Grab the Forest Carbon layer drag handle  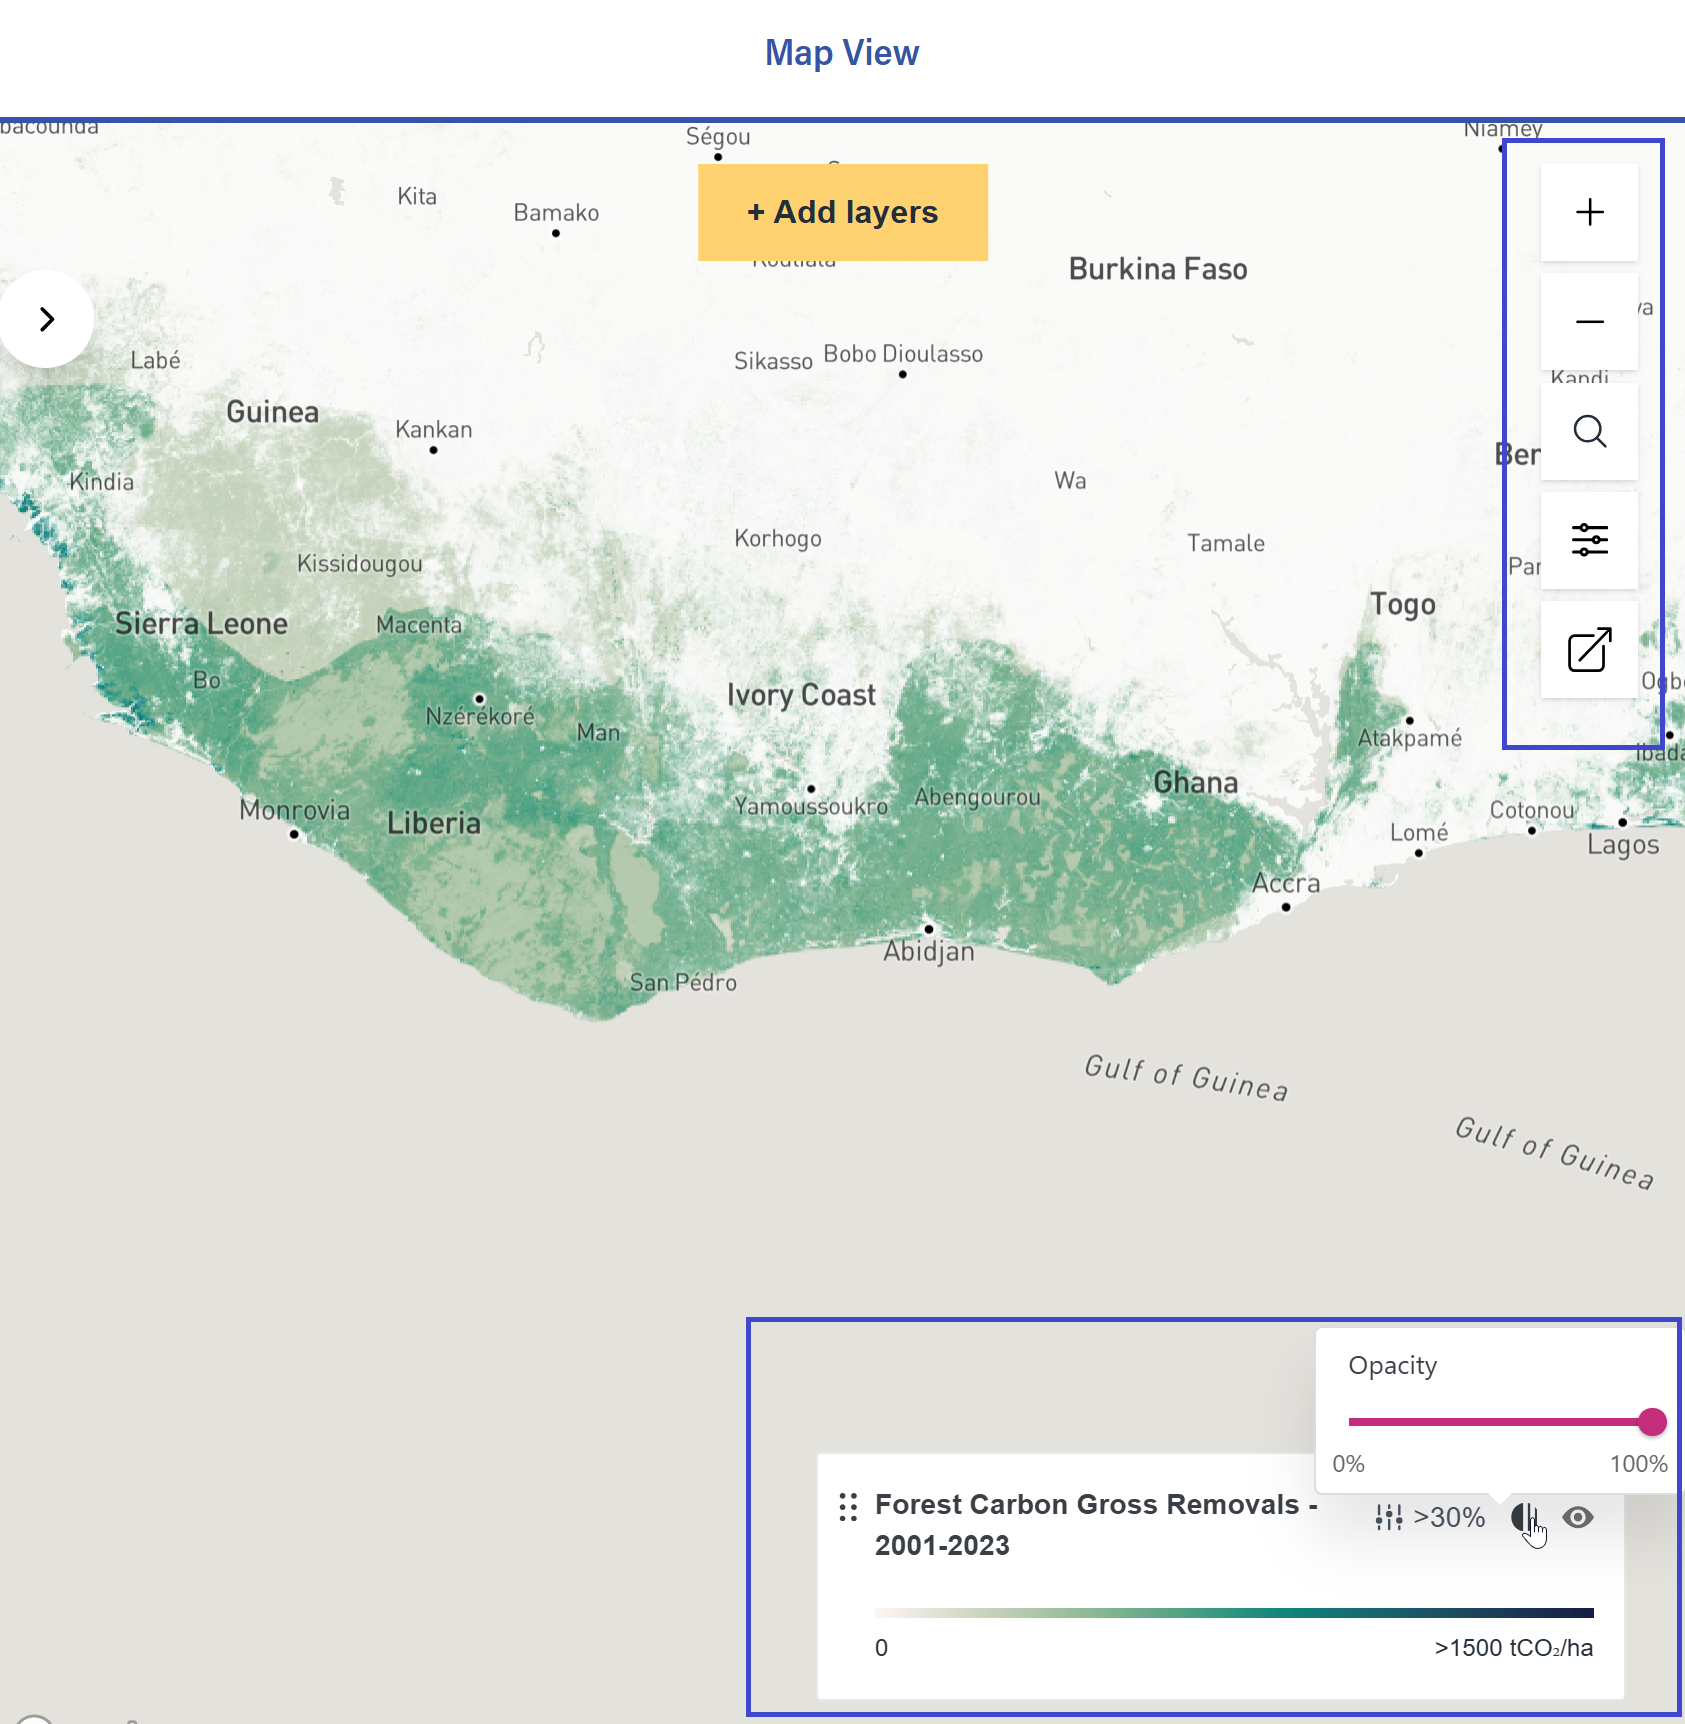coord(848,1507)
